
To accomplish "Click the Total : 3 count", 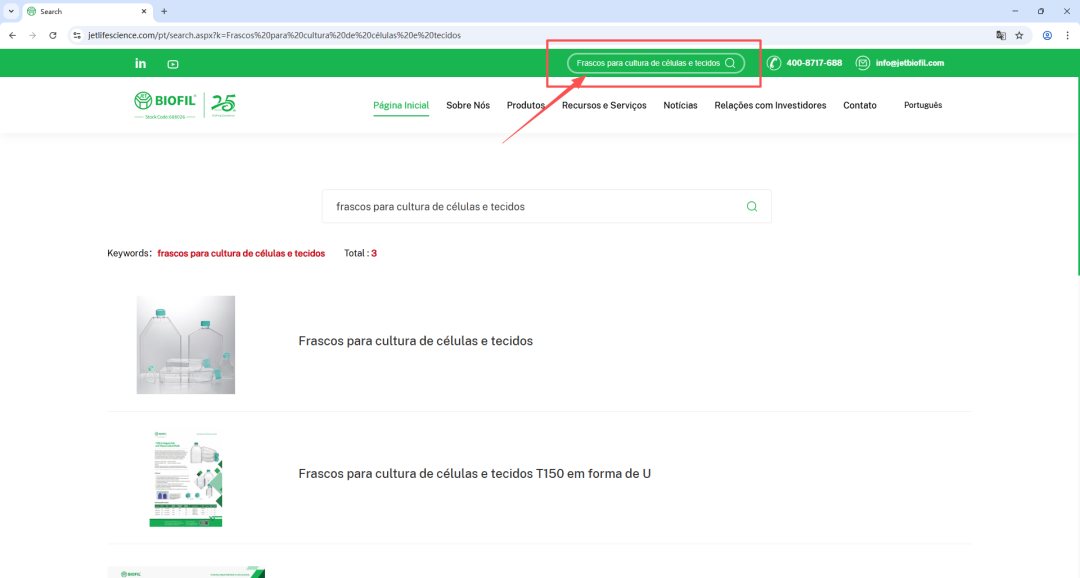I will pos(360,254).
